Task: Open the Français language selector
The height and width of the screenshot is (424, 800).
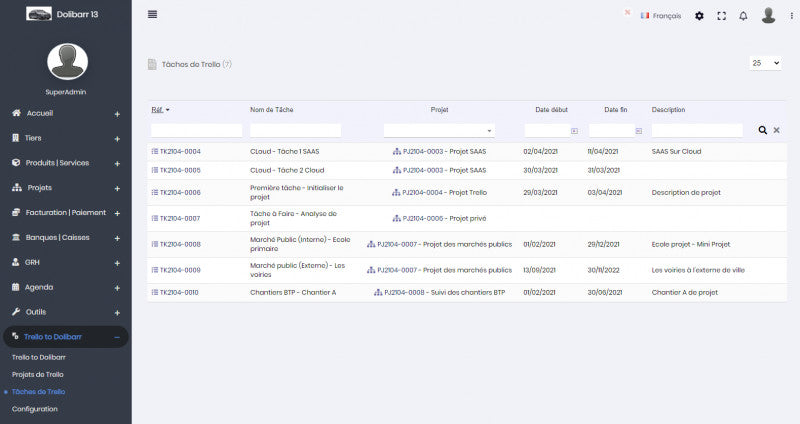Action: (x=660, y=16)
